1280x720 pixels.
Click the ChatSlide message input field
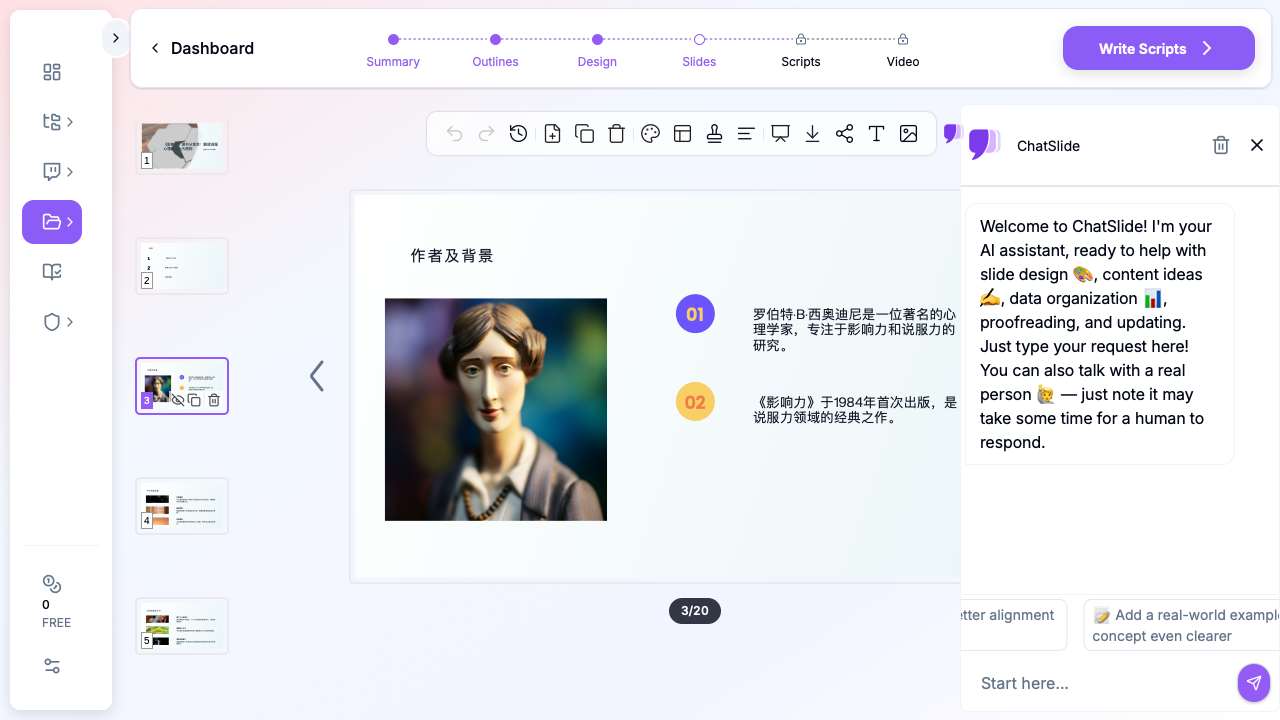(1100, 683)
